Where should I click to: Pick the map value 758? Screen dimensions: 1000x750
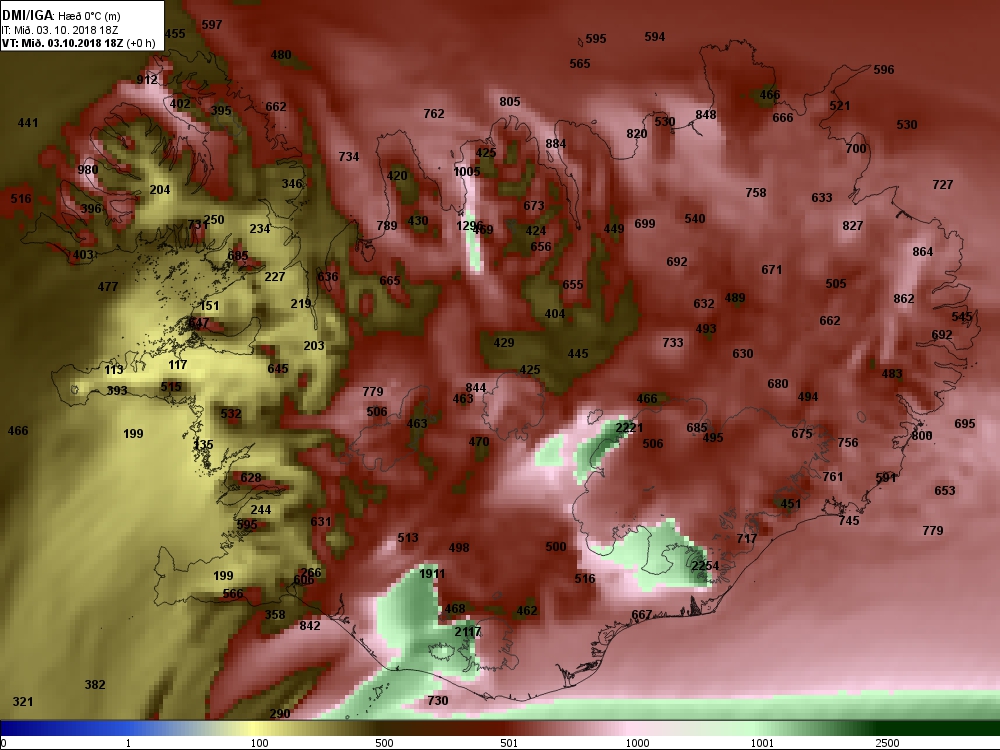coord(756,193)
